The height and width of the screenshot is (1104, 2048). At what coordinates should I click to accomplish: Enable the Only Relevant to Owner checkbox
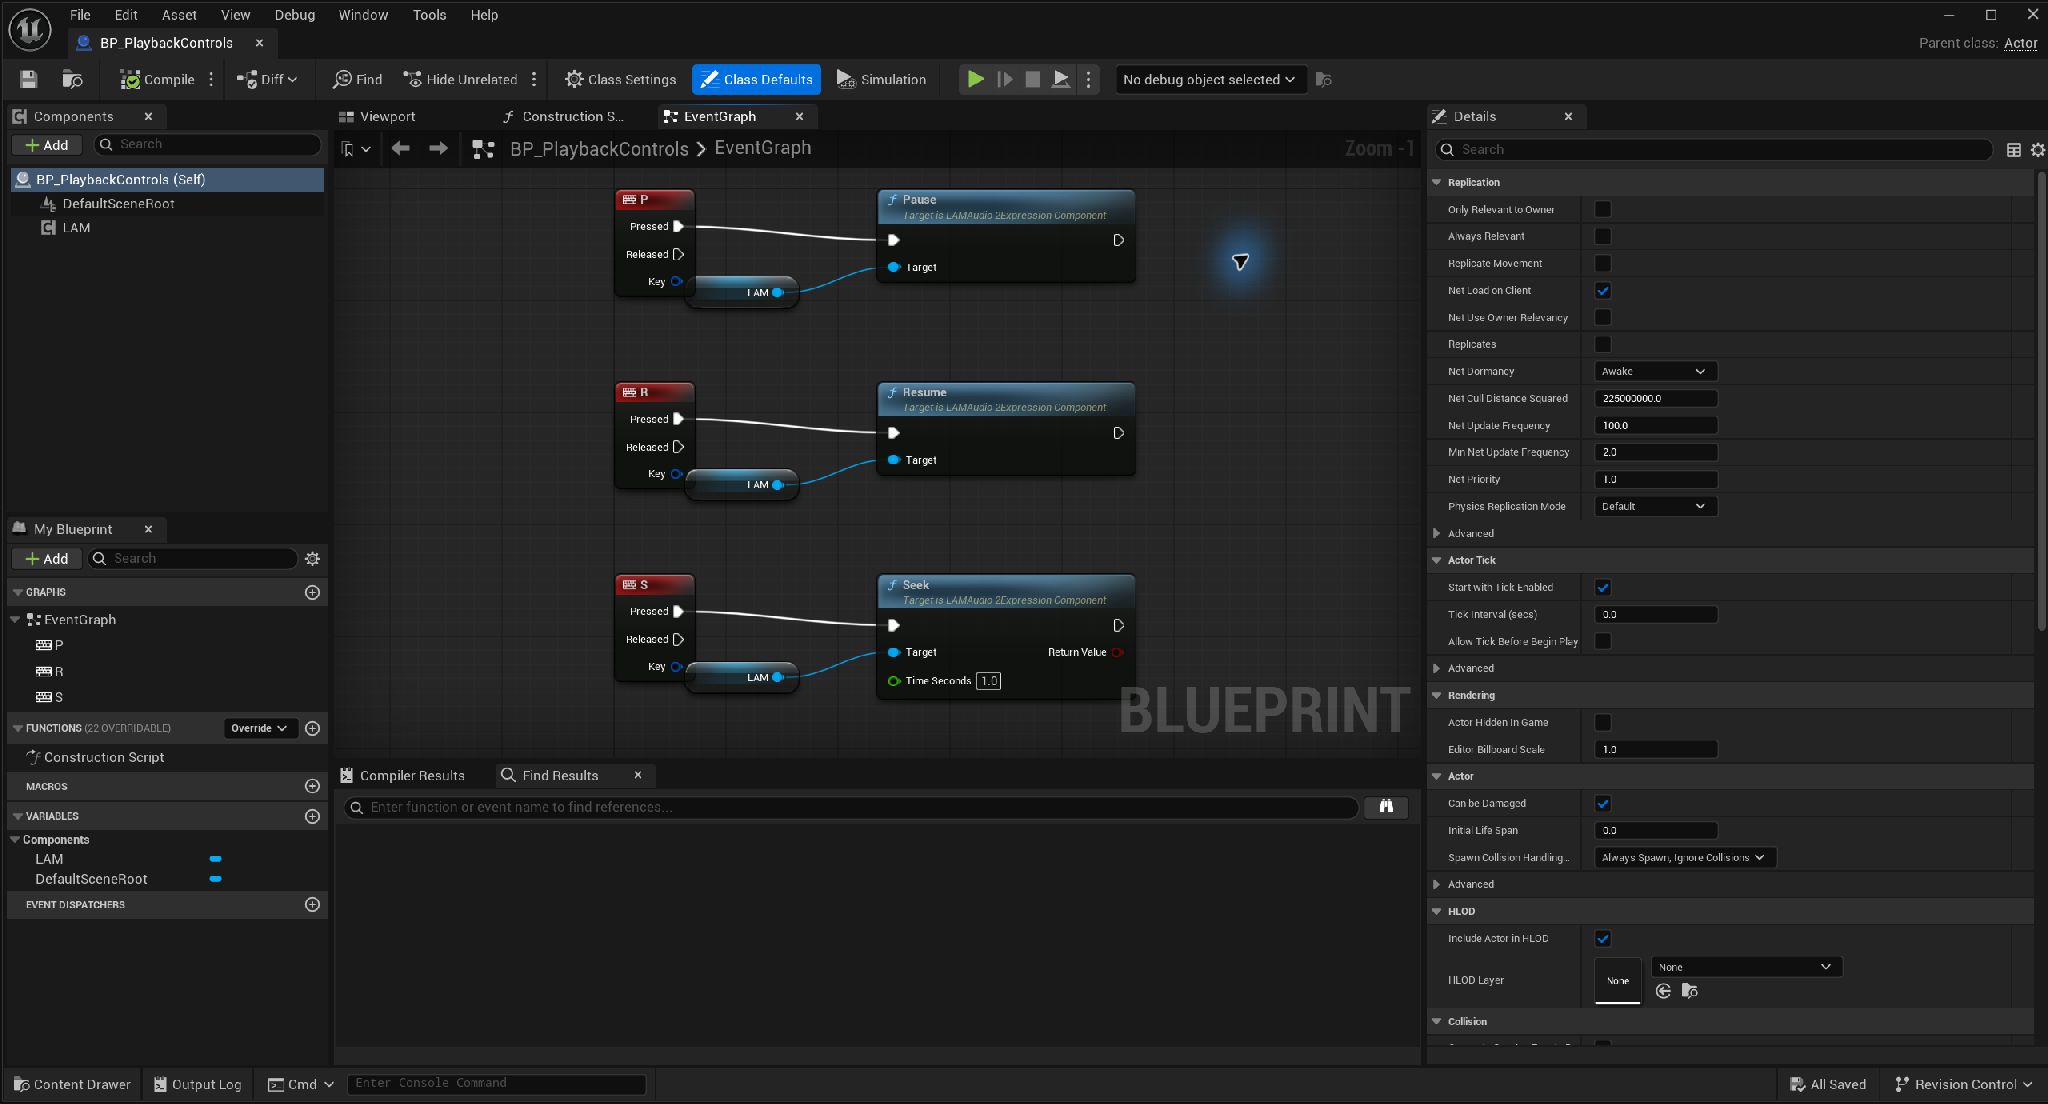tap(1603, 209)
